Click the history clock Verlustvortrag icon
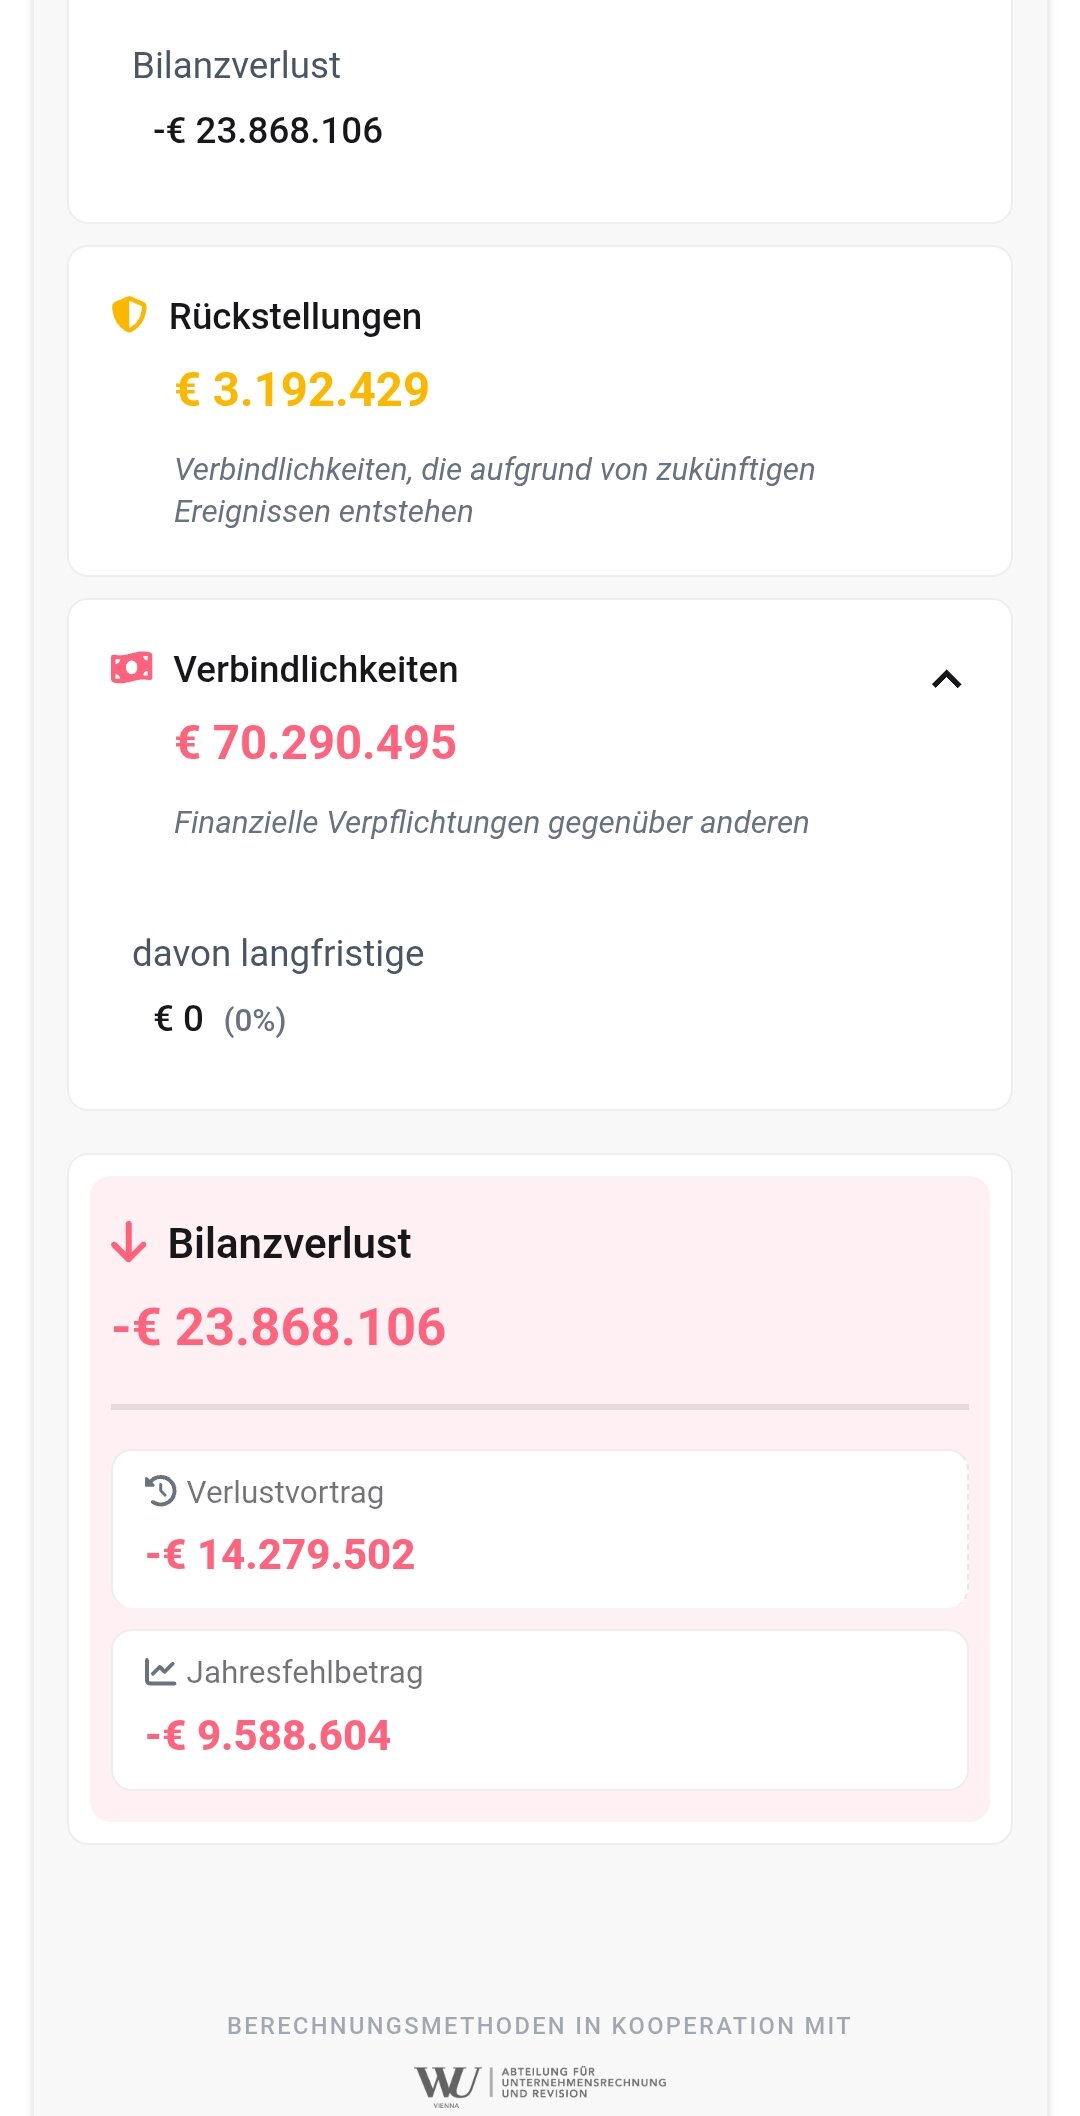 161,1491
